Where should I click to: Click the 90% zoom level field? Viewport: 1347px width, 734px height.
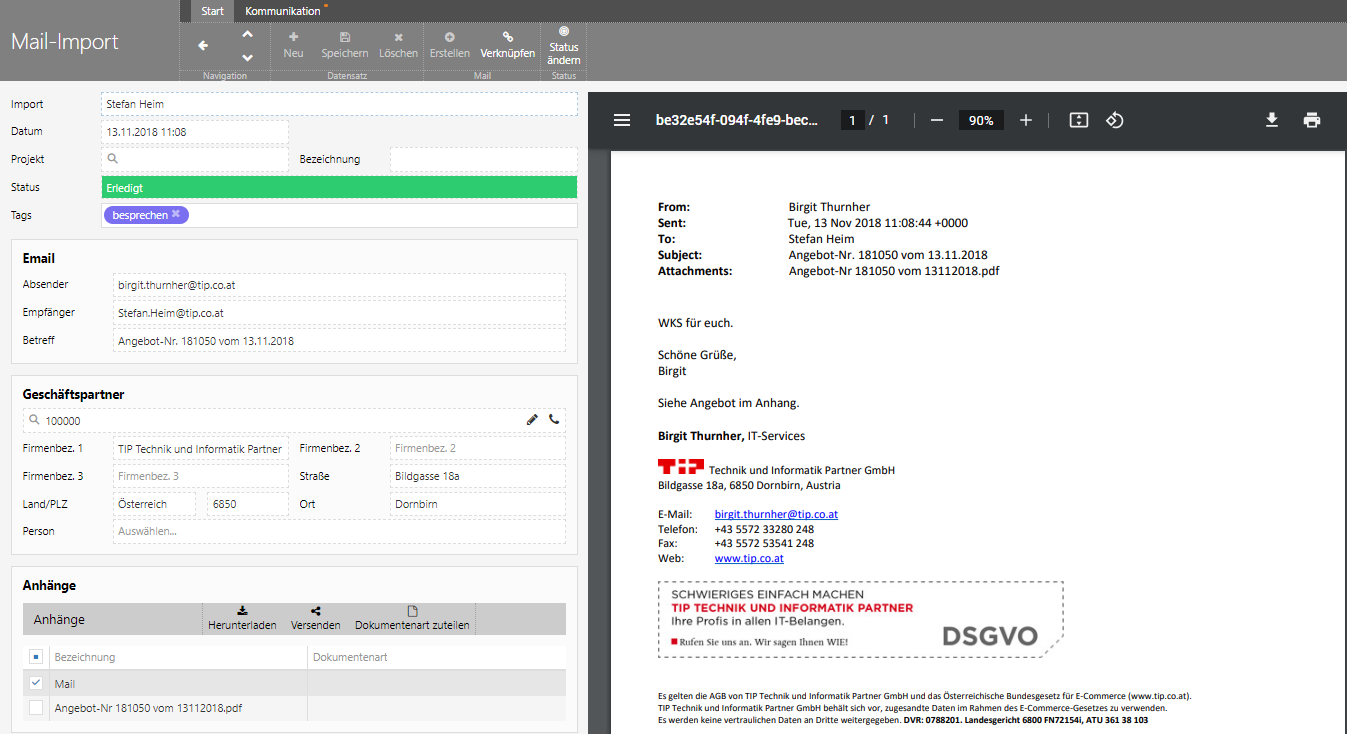tap(981, 120)
